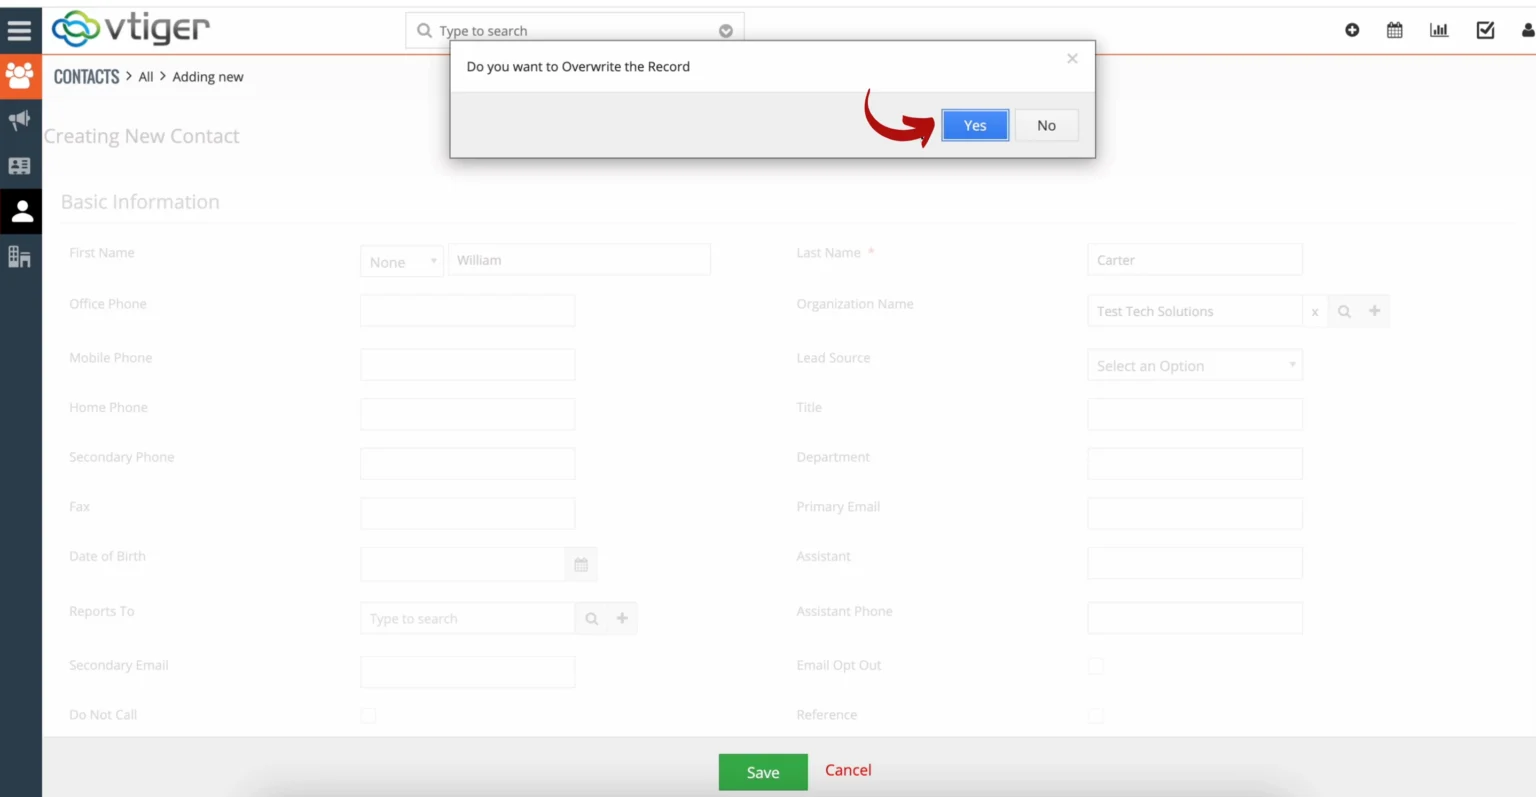Screen dimensions: 1536x797
Task: Open the Calendar from the top bar
Action: click(x=1394, y=30)
